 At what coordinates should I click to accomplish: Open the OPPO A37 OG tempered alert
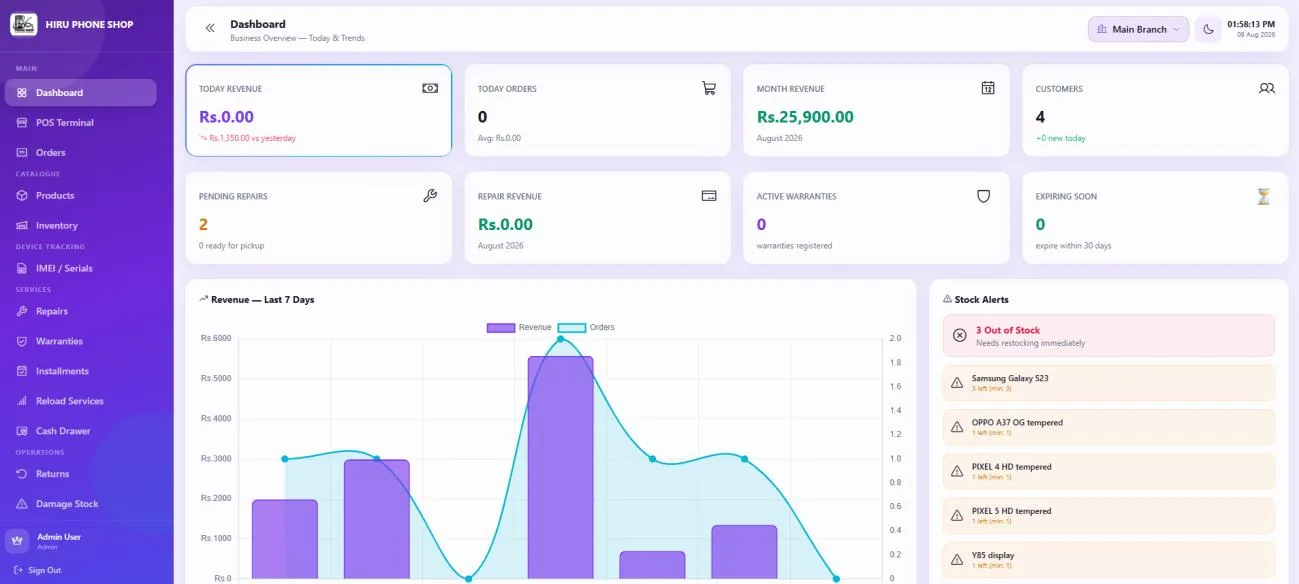click(x=1108, y=427)
